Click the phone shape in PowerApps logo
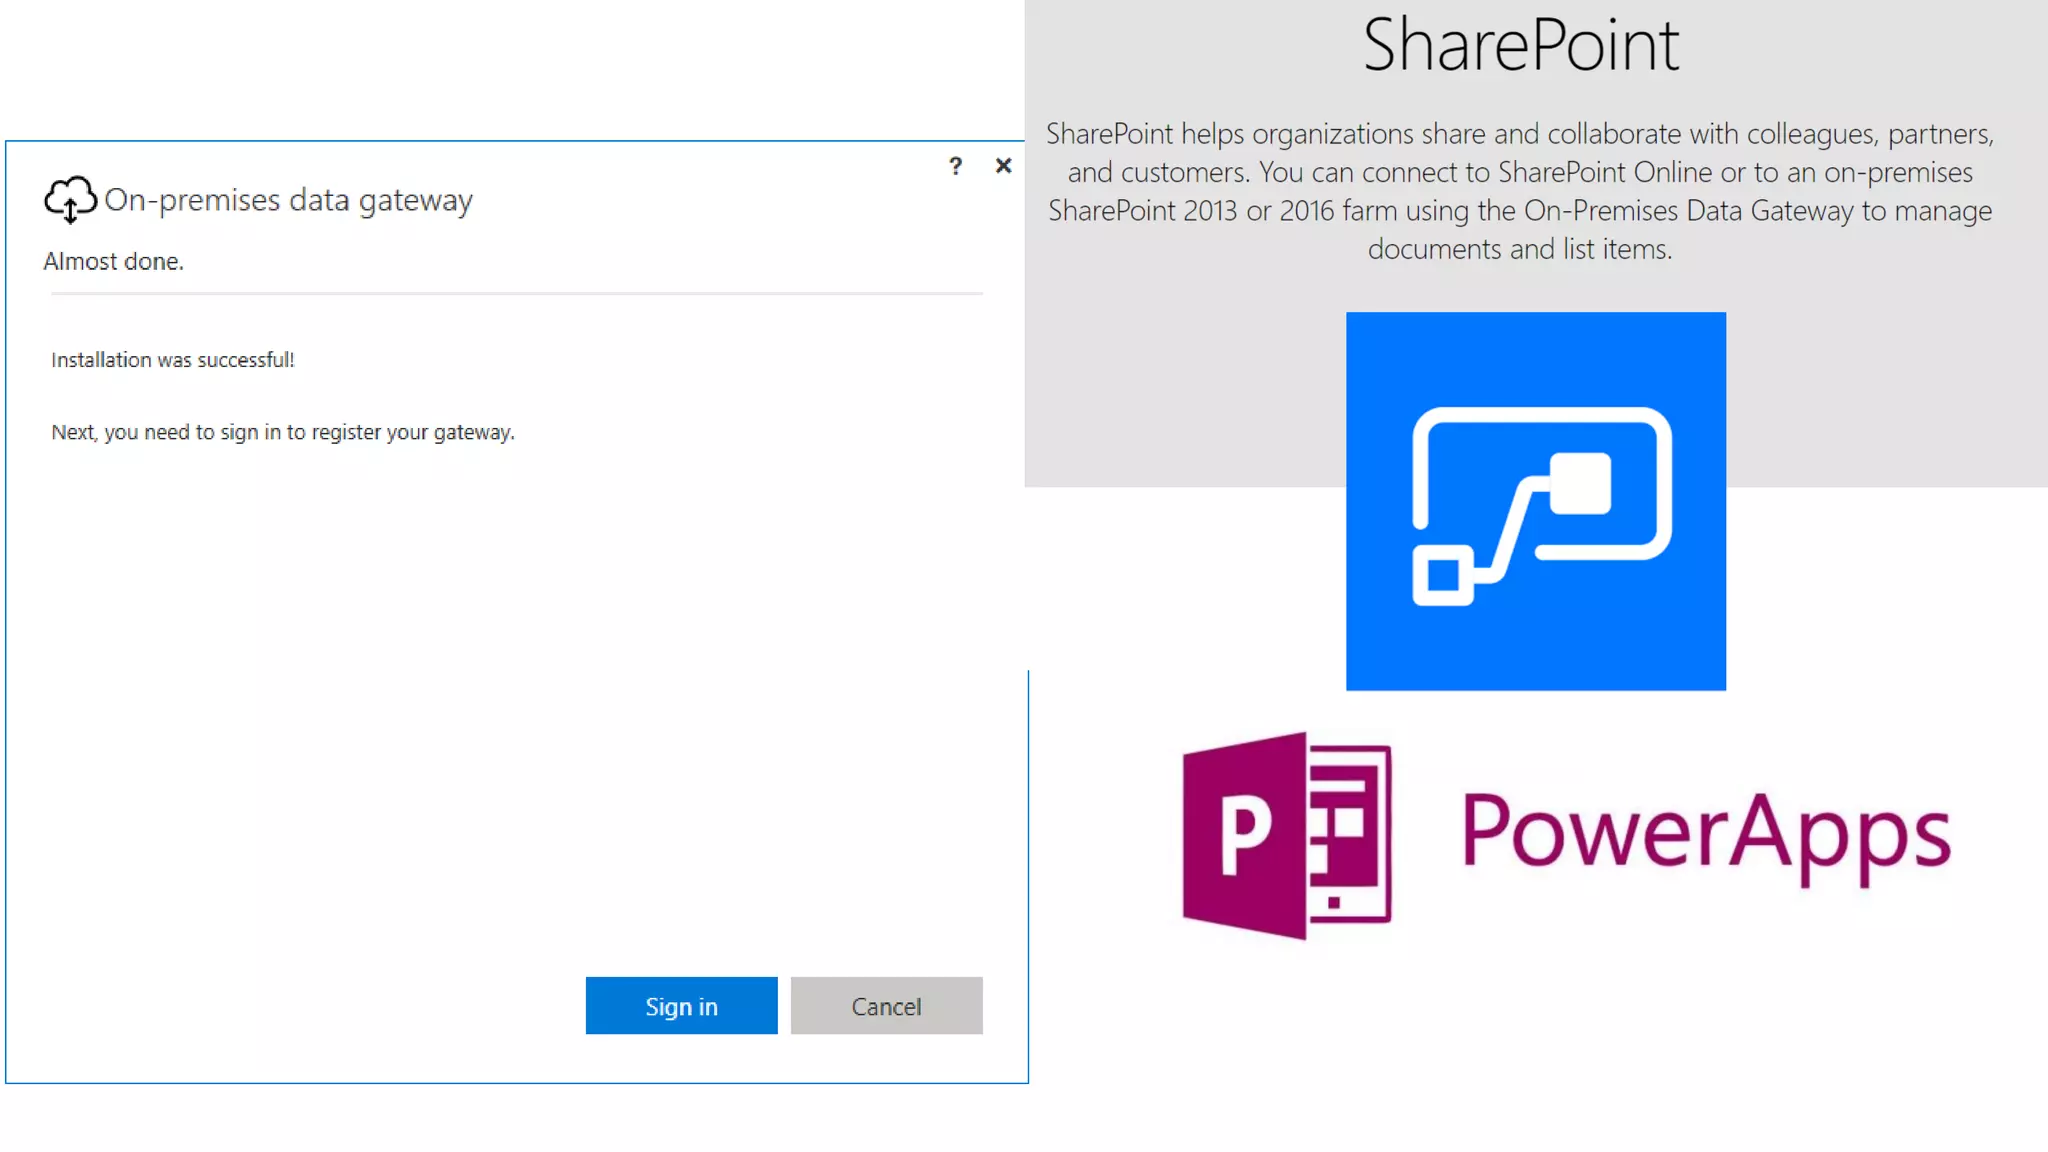 click(1350, 835)
